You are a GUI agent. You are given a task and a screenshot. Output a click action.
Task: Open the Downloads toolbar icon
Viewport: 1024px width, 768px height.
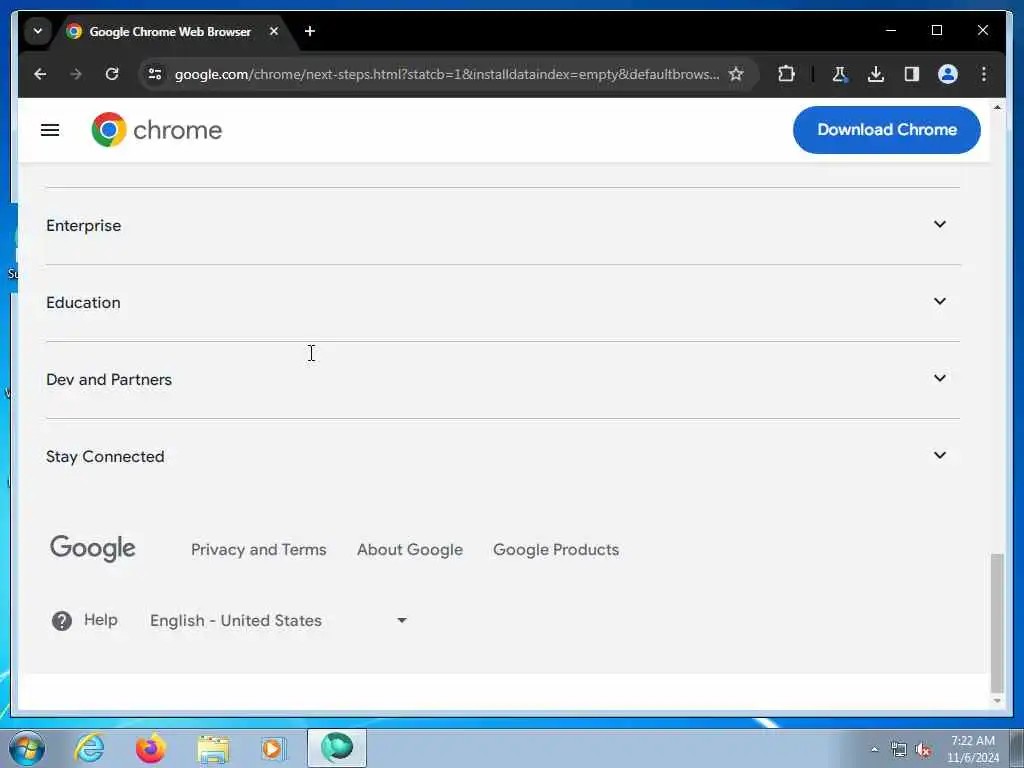tap(876, 74)
